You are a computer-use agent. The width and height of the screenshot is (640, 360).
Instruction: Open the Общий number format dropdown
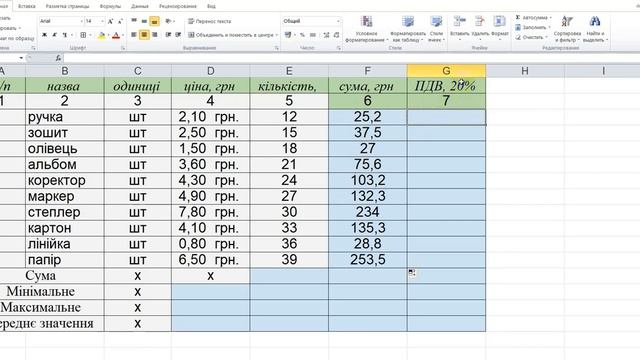pyautogui.click(x=338, y=21)
